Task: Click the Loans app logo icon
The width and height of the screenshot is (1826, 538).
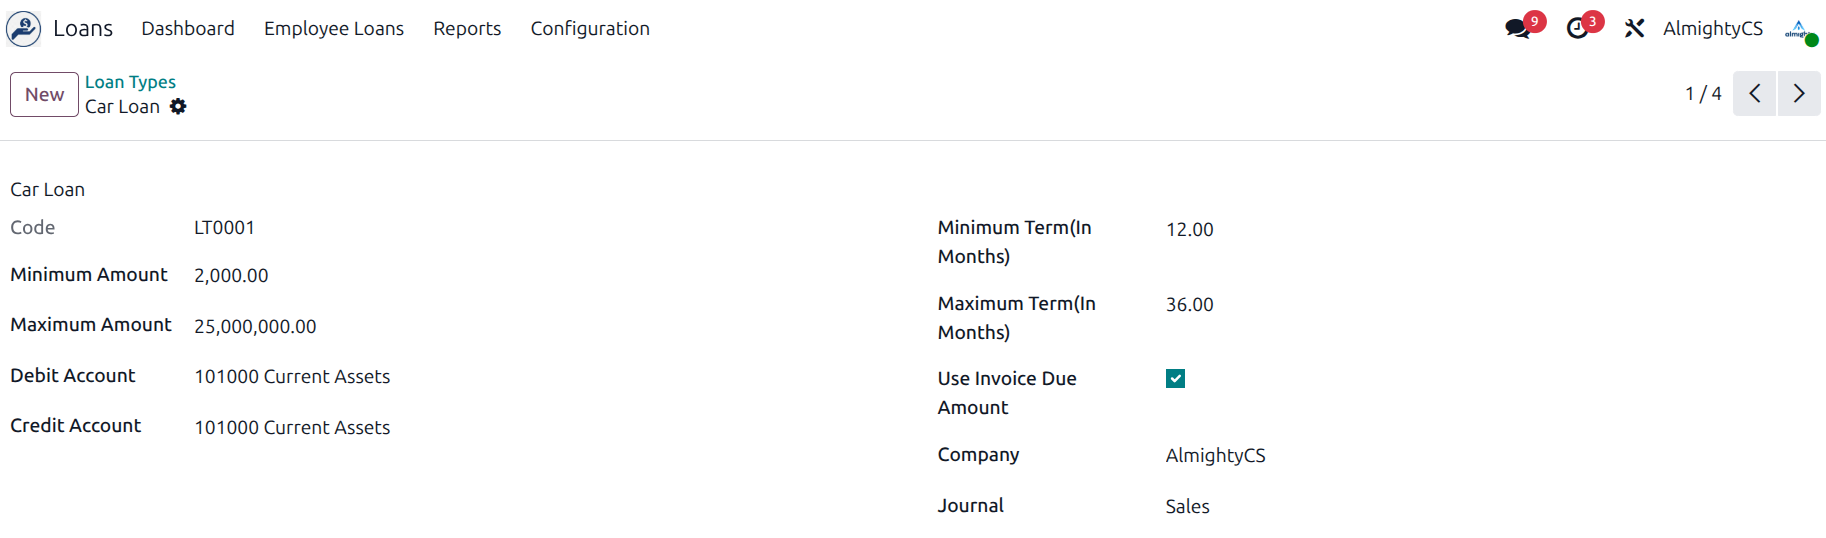Action: click(x=24, y=29)
